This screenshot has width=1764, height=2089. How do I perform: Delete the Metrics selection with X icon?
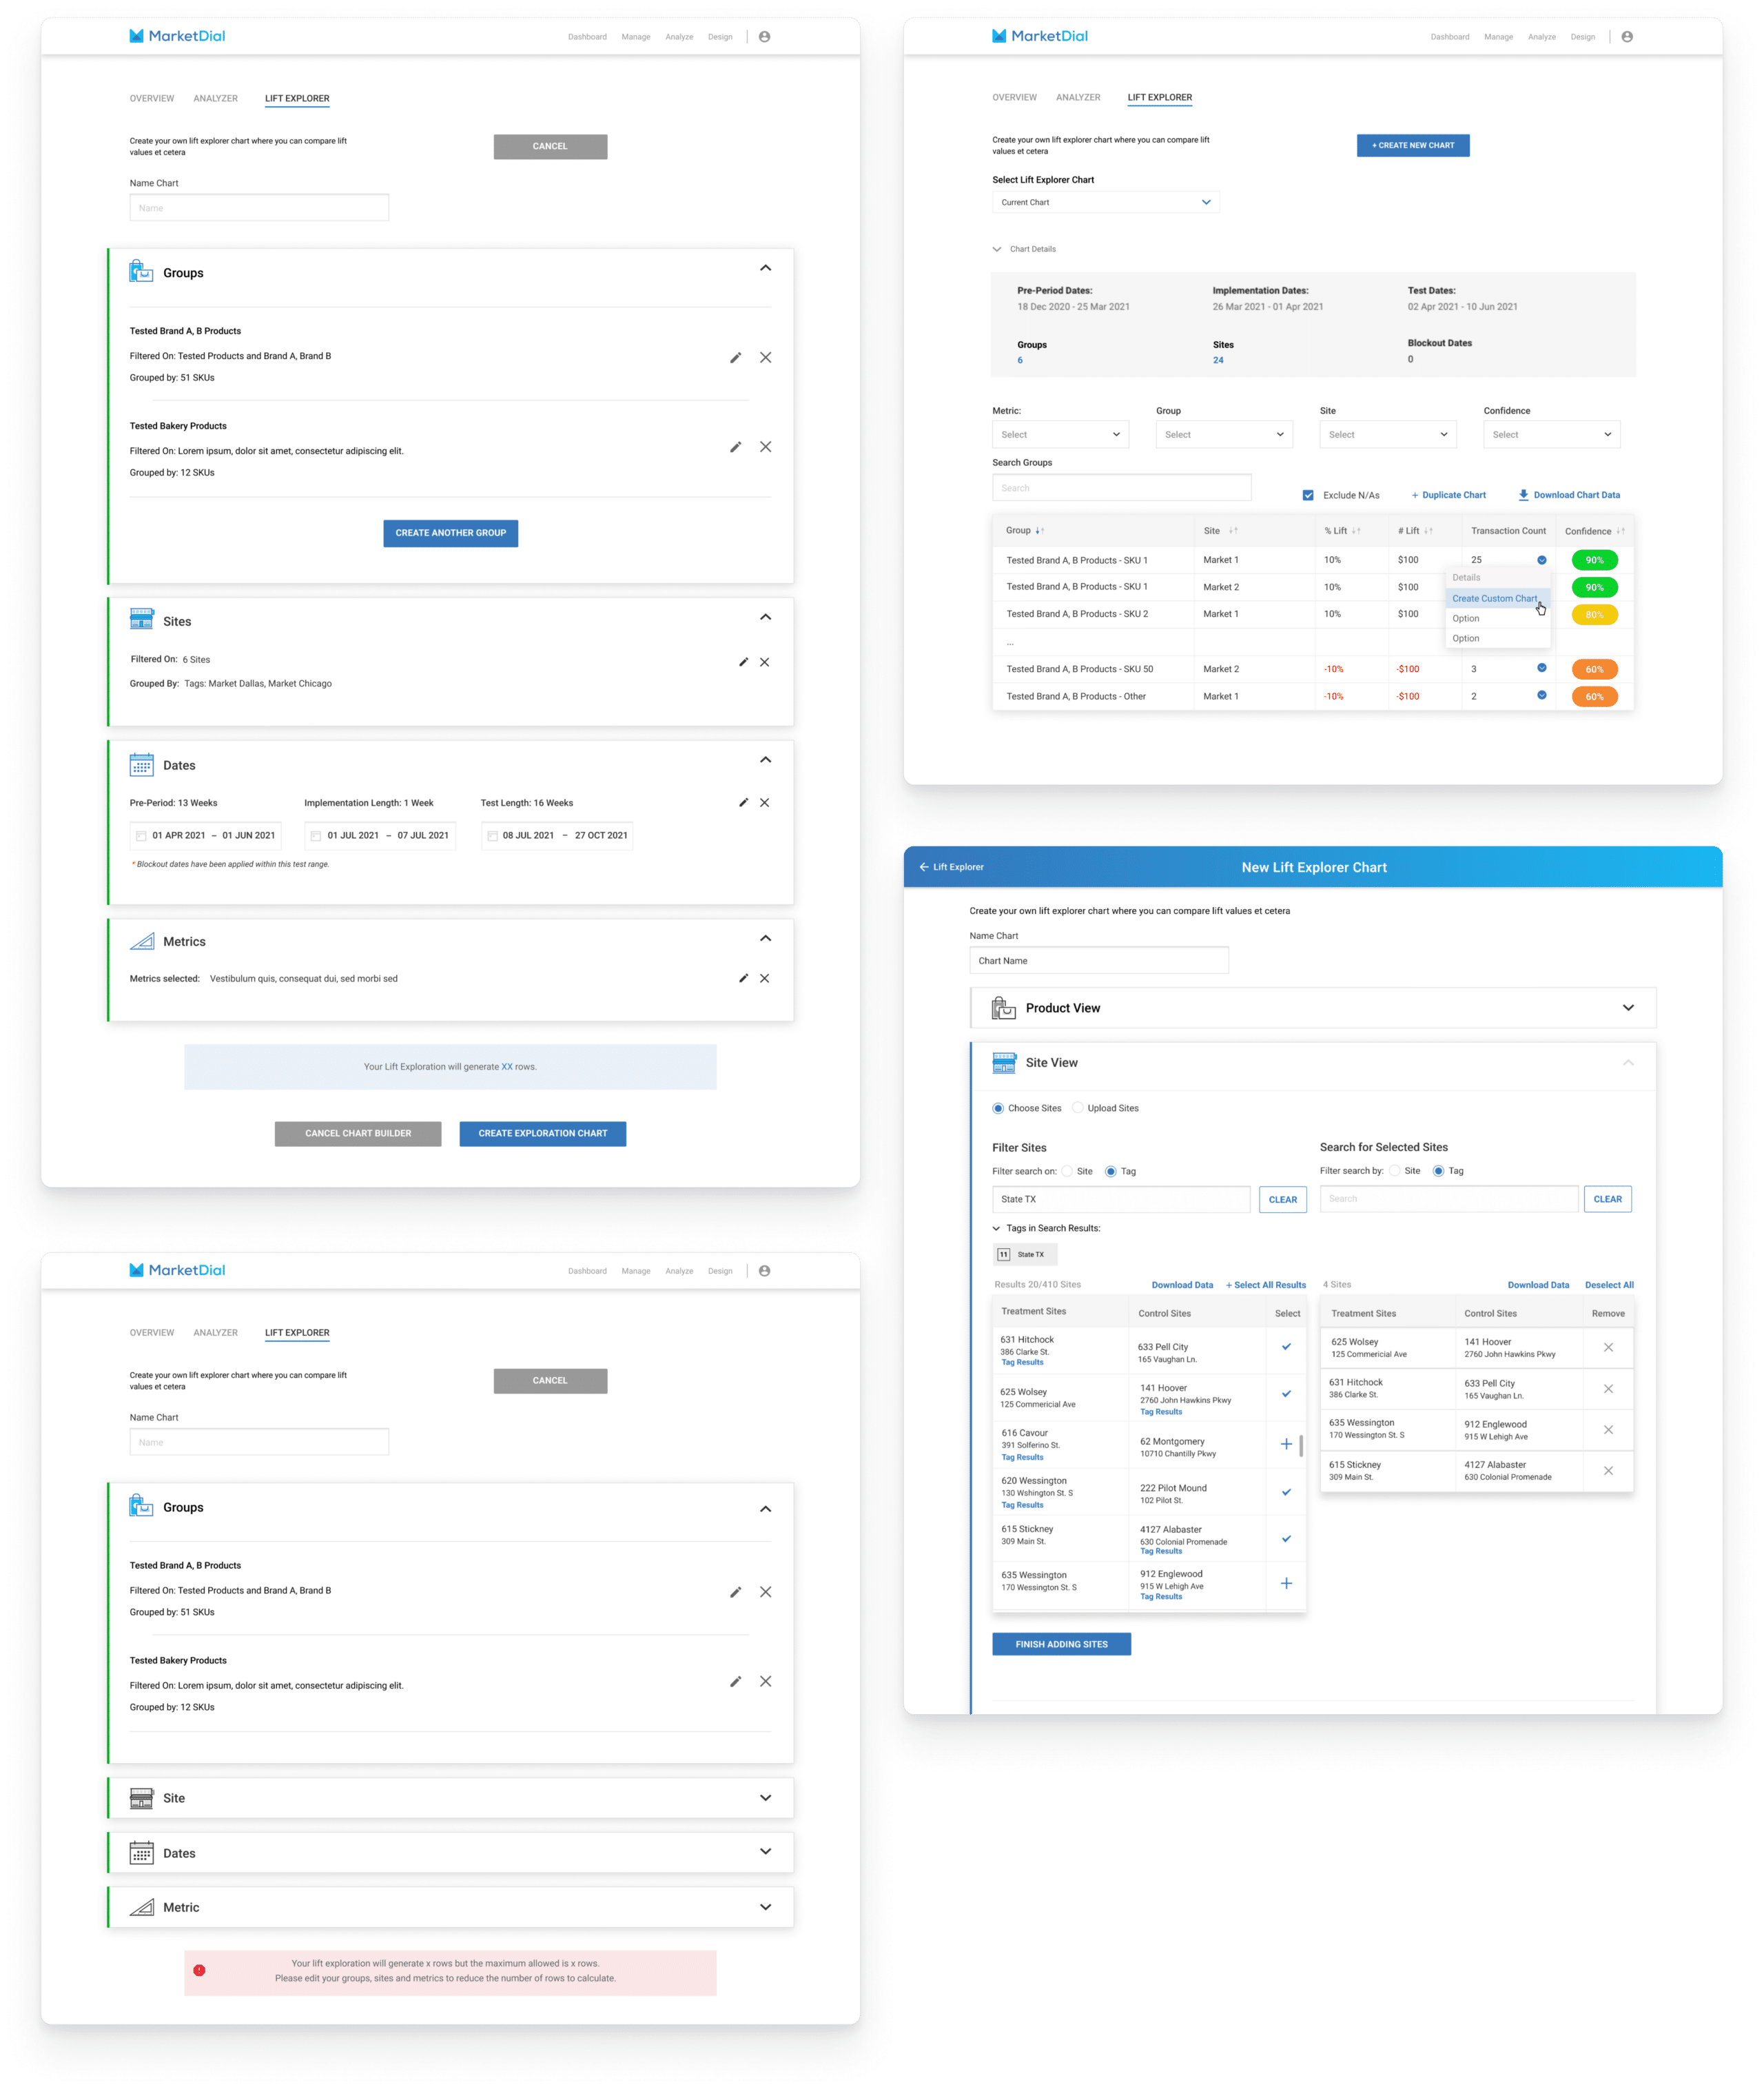coord(764,978)
